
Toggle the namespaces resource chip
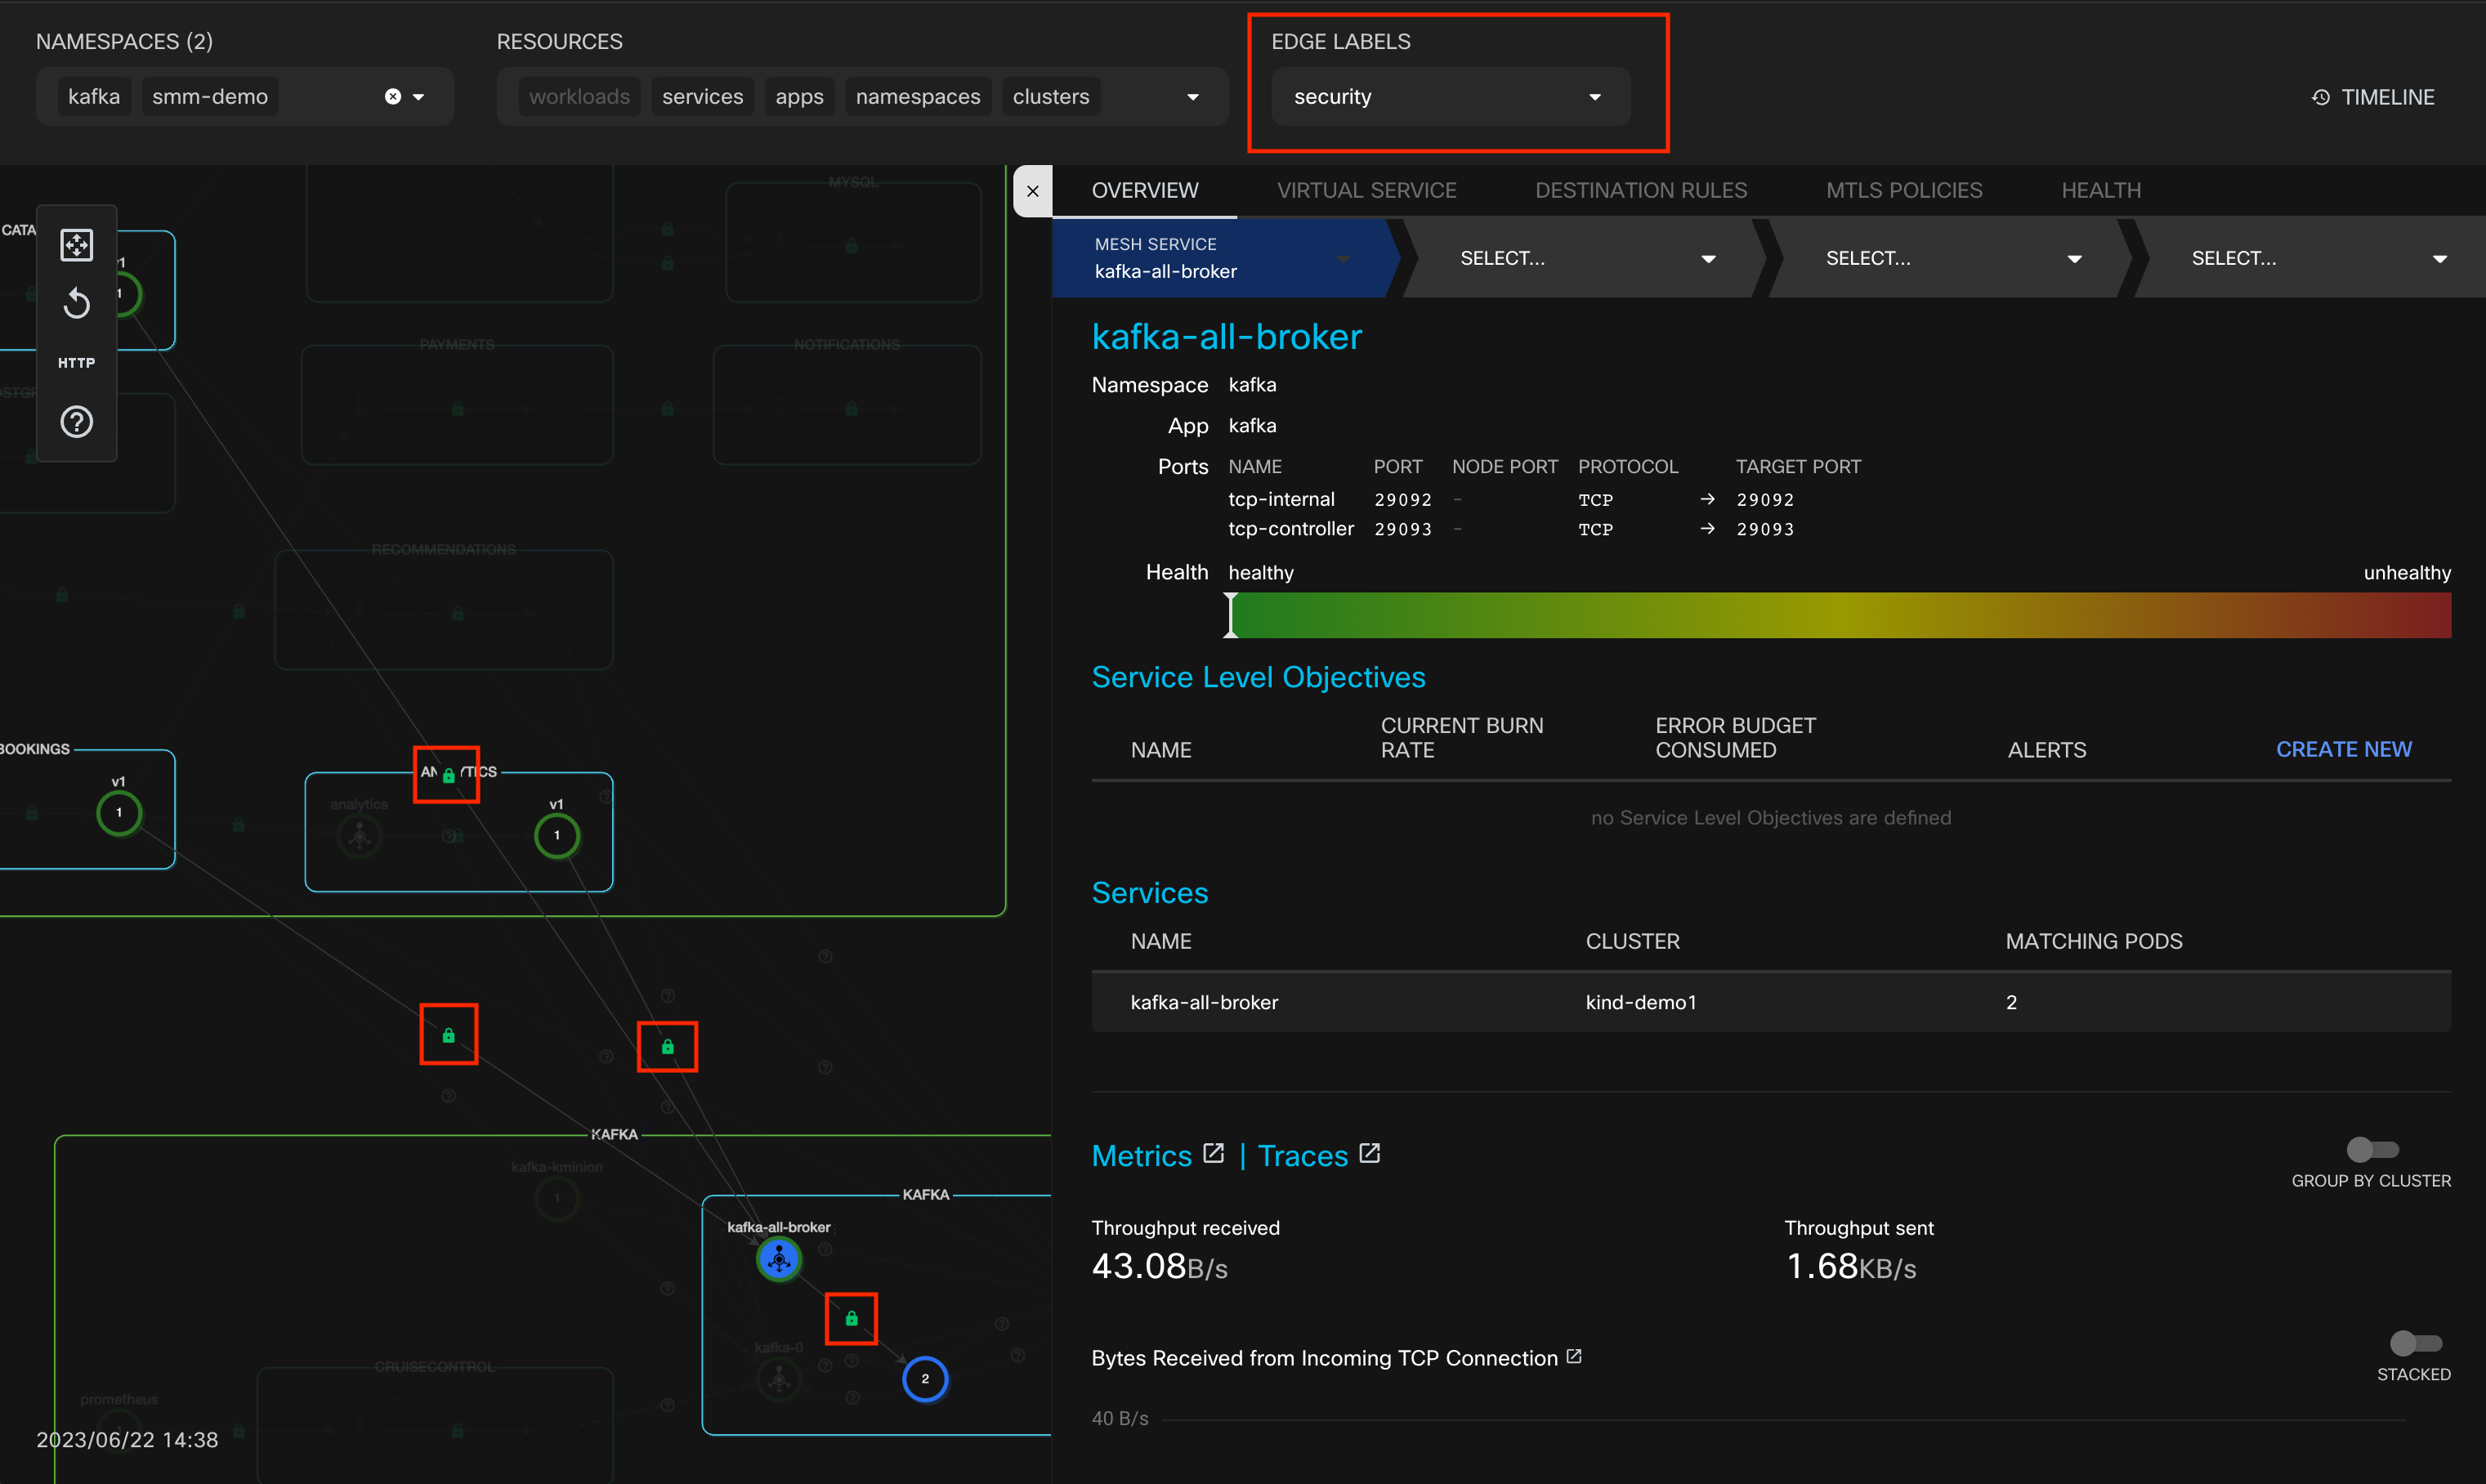coord(918,97)
